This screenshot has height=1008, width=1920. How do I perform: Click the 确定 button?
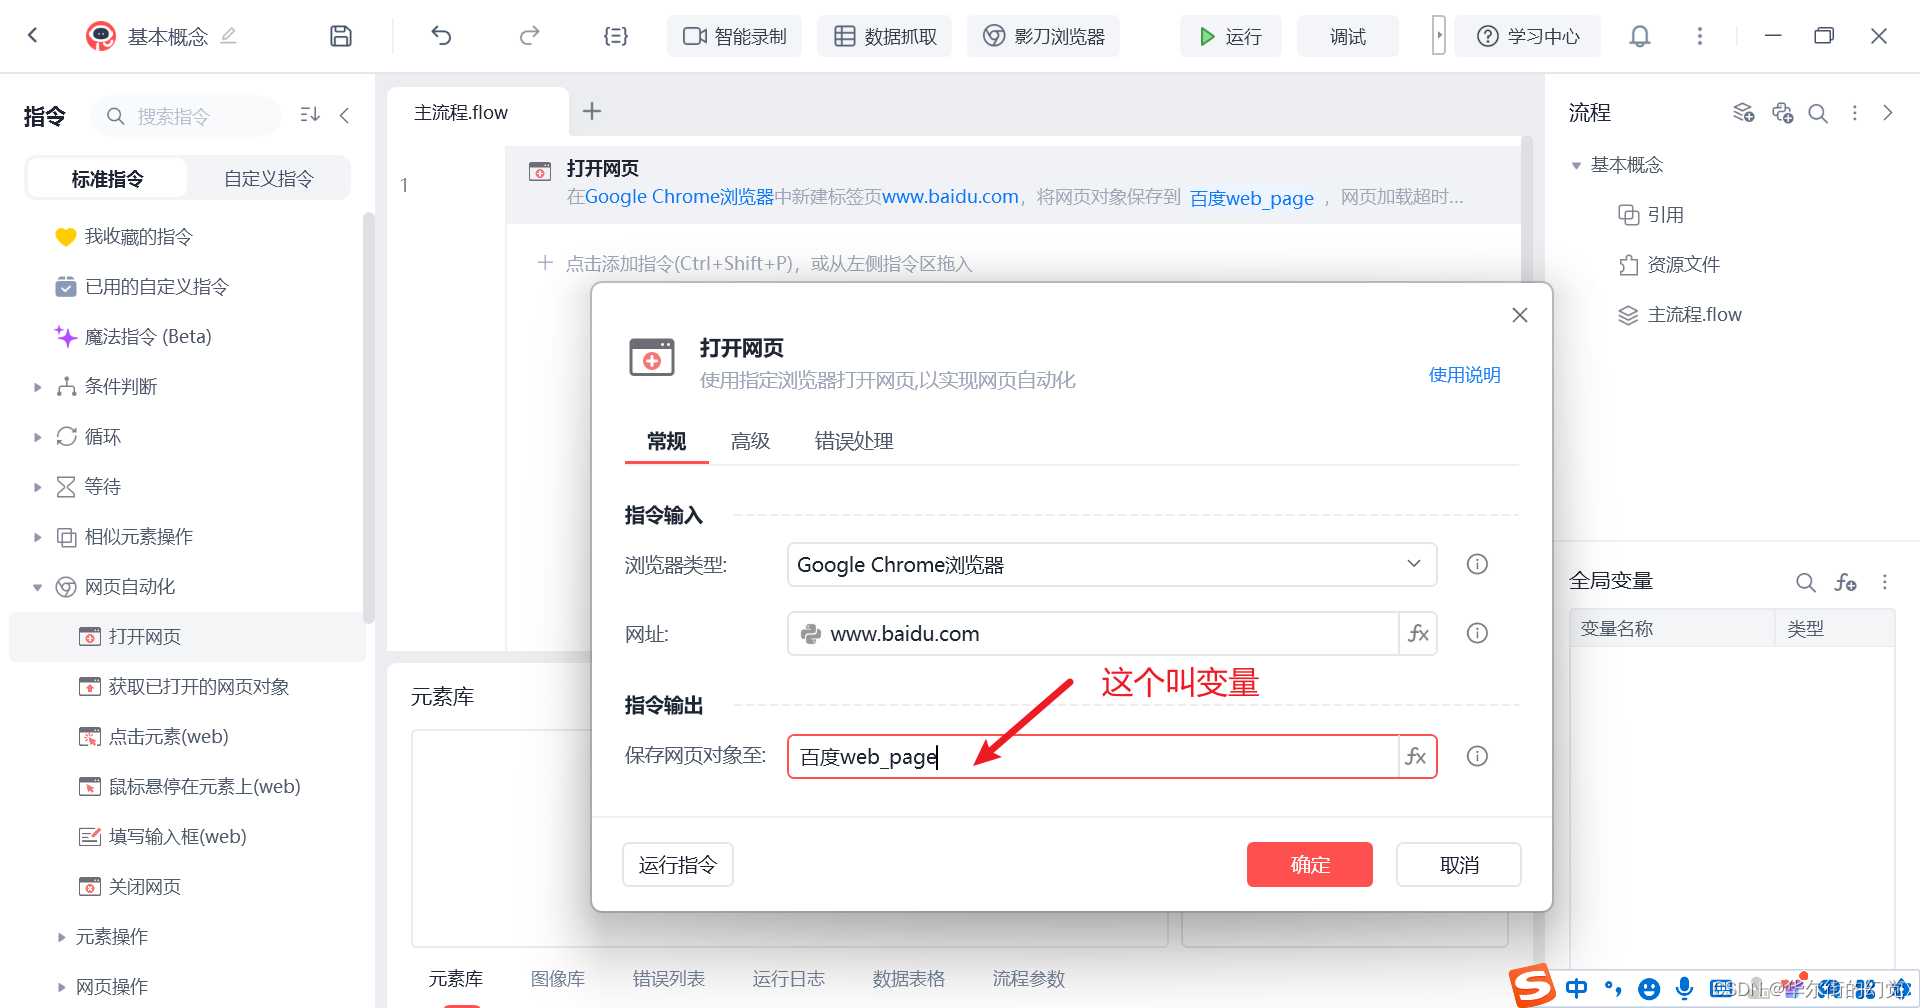[x=1309, y=864]
